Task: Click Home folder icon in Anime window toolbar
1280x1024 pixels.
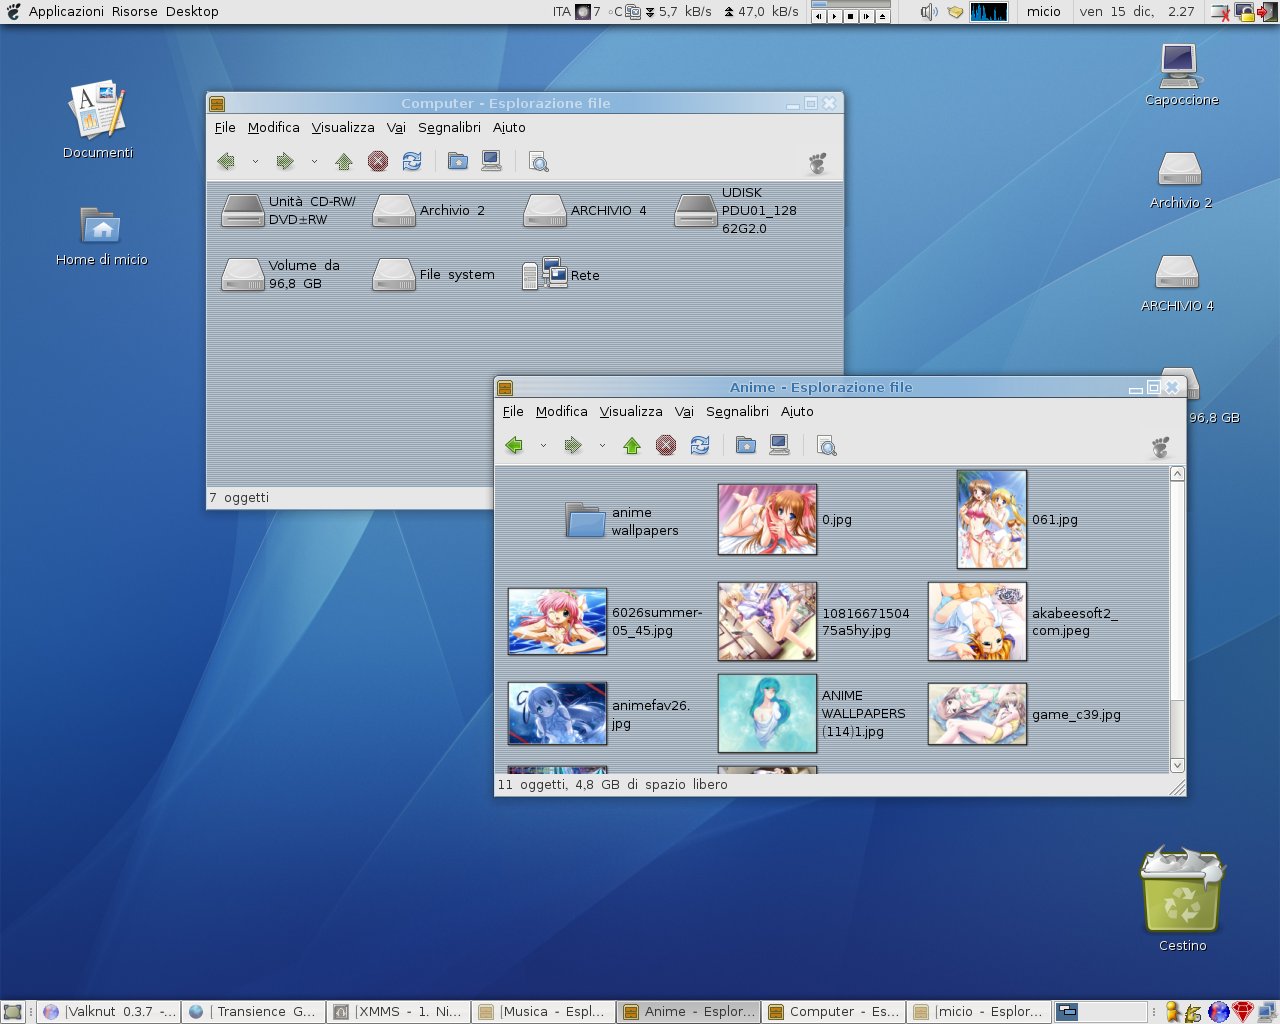Action: pyautogui.click(x=746, y=445)
